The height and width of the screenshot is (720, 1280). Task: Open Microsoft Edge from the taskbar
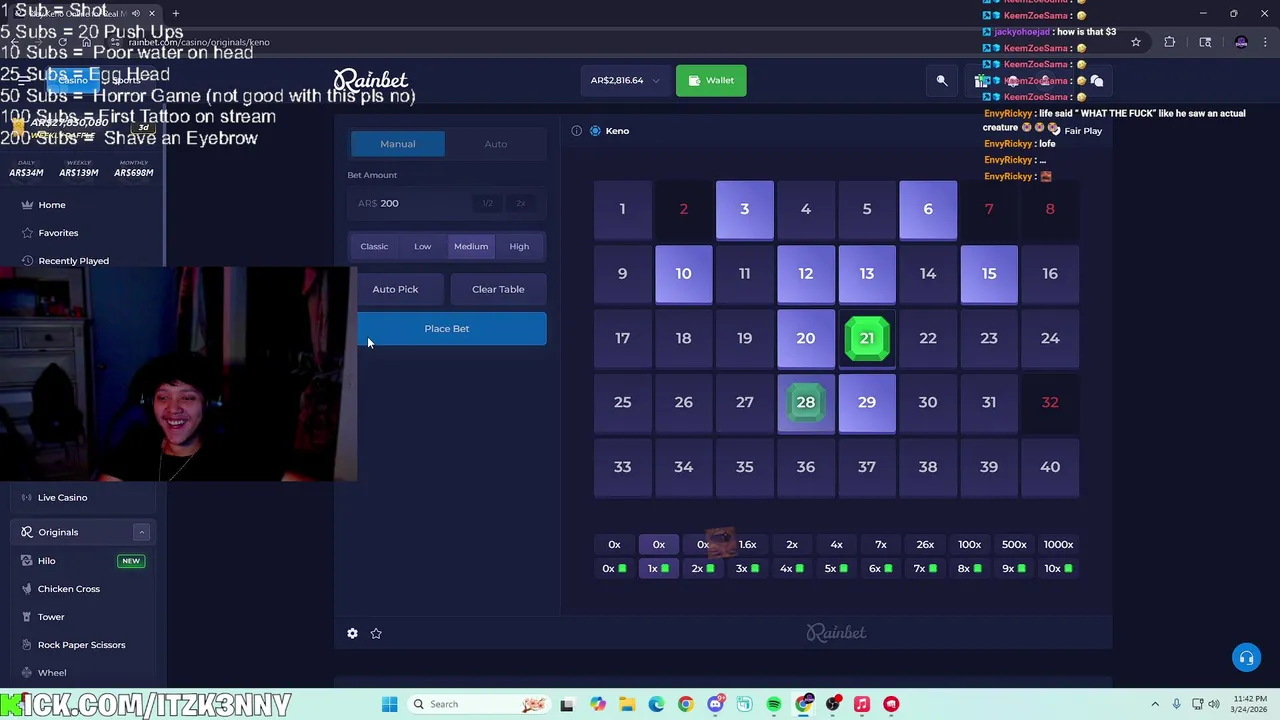656,704
